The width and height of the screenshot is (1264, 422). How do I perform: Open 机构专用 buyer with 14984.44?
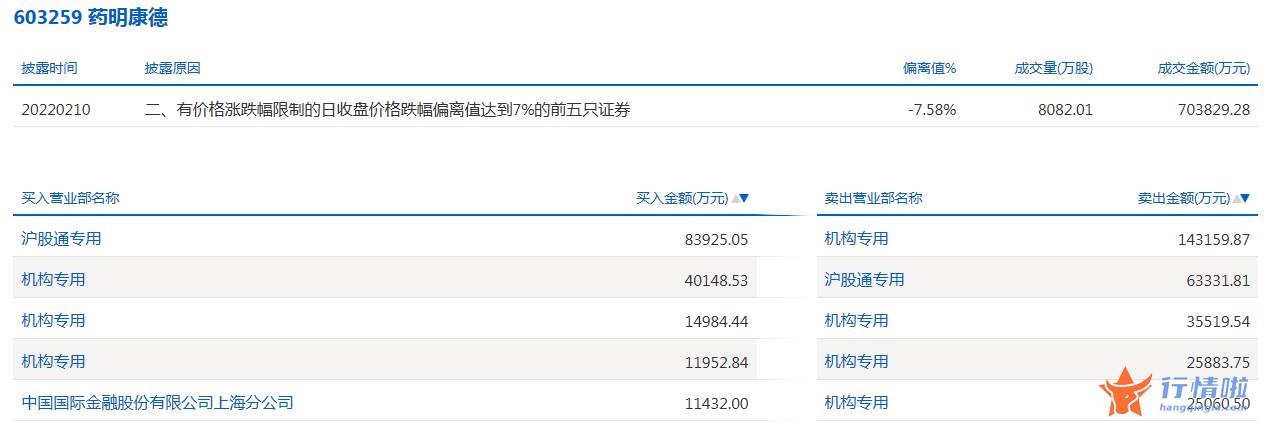point(53,321)
